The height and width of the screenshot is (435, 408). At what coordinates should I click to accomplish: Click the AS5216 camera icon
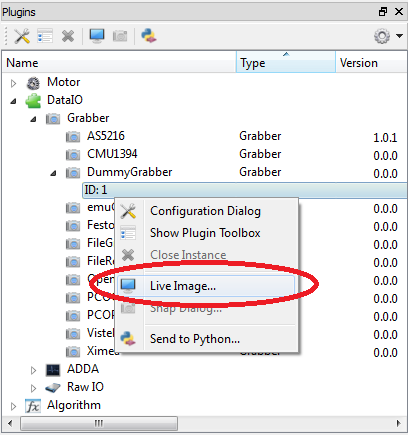point(73,137)
